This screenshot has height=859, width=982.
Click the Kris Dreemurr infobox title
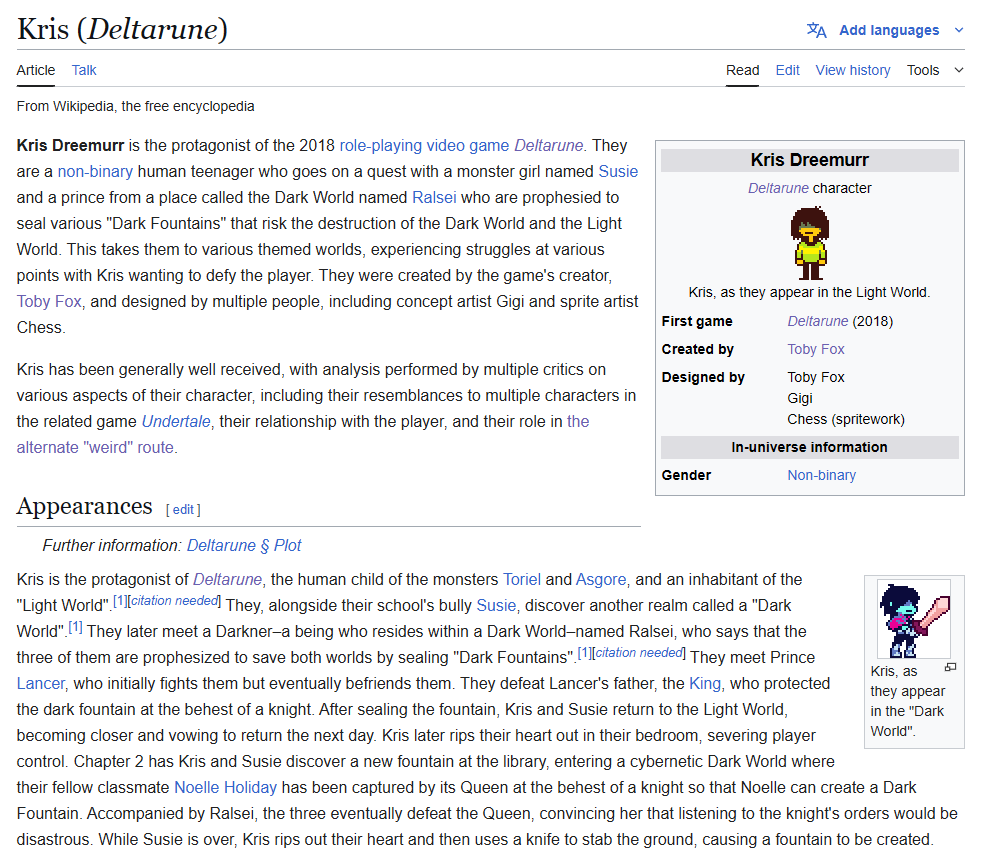[x=809, y=160]
